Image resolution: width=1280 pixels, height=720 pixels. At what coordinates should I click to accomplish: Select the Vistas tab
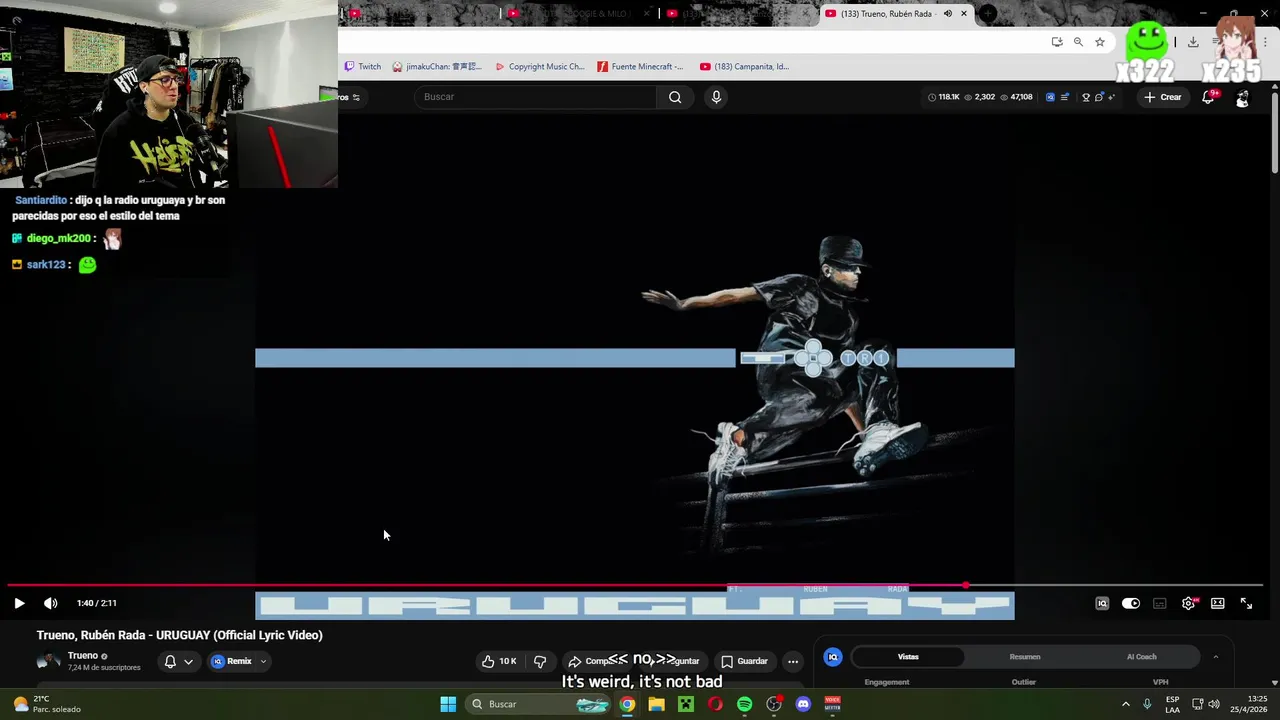908,657
